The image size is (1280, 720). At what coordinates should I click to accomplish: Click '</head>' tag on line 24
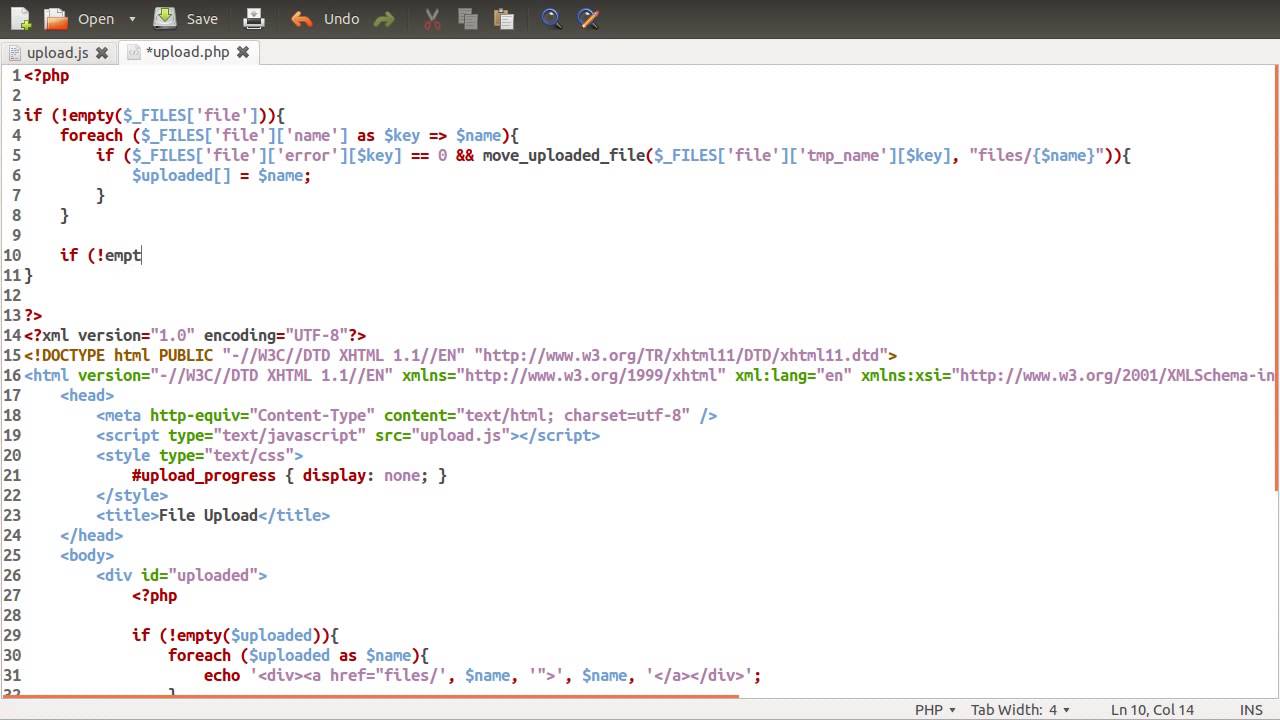point(91,535)
